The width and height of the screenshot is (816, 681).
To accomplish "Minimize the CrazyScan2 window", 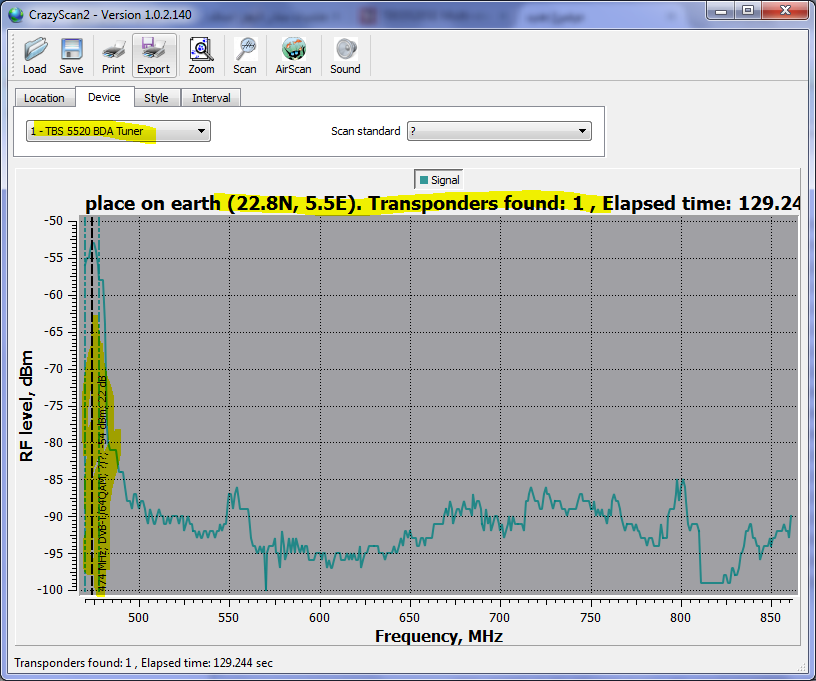I will tap(721, 10).
